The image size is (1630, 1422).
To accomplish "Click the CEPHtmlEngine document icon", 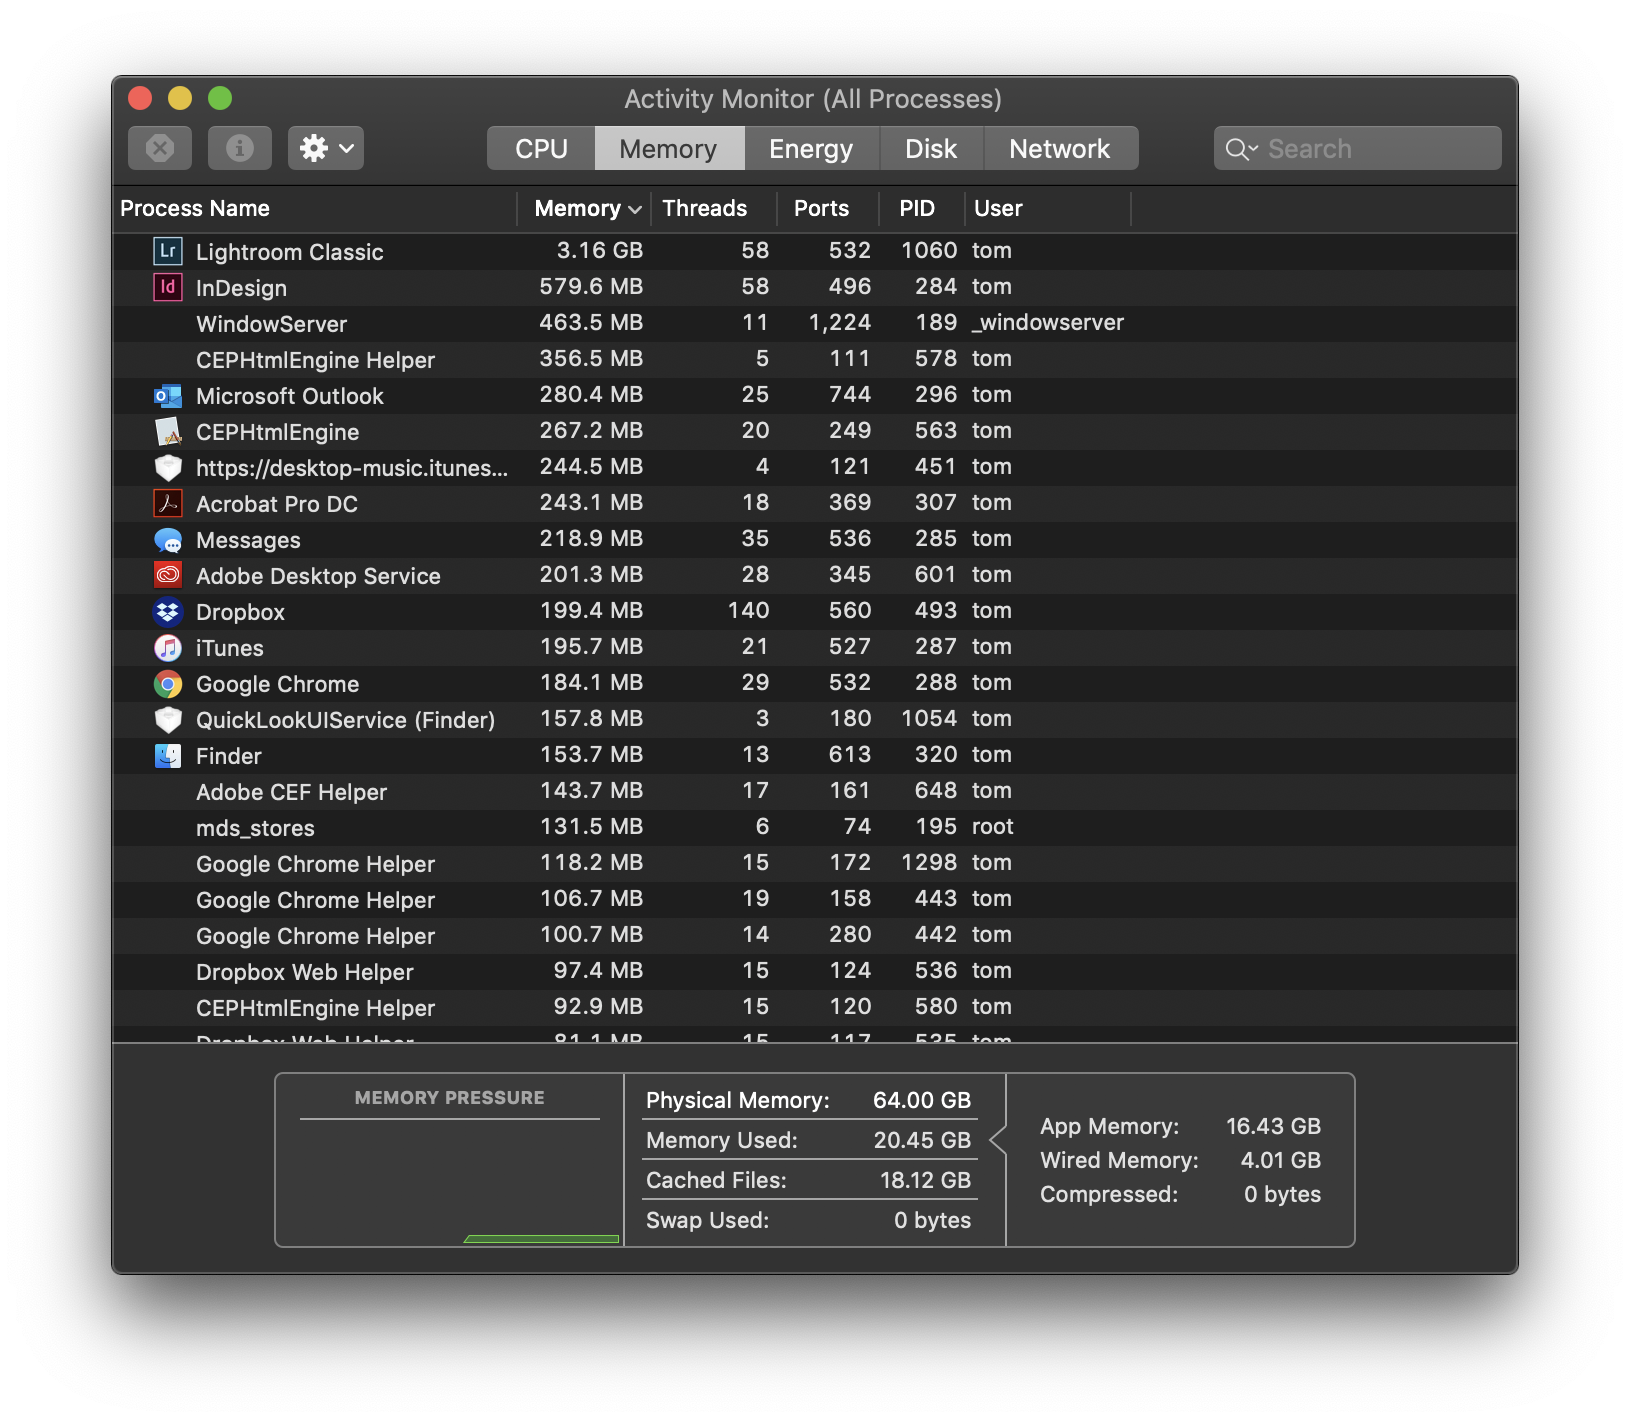I will coord(168,432).
